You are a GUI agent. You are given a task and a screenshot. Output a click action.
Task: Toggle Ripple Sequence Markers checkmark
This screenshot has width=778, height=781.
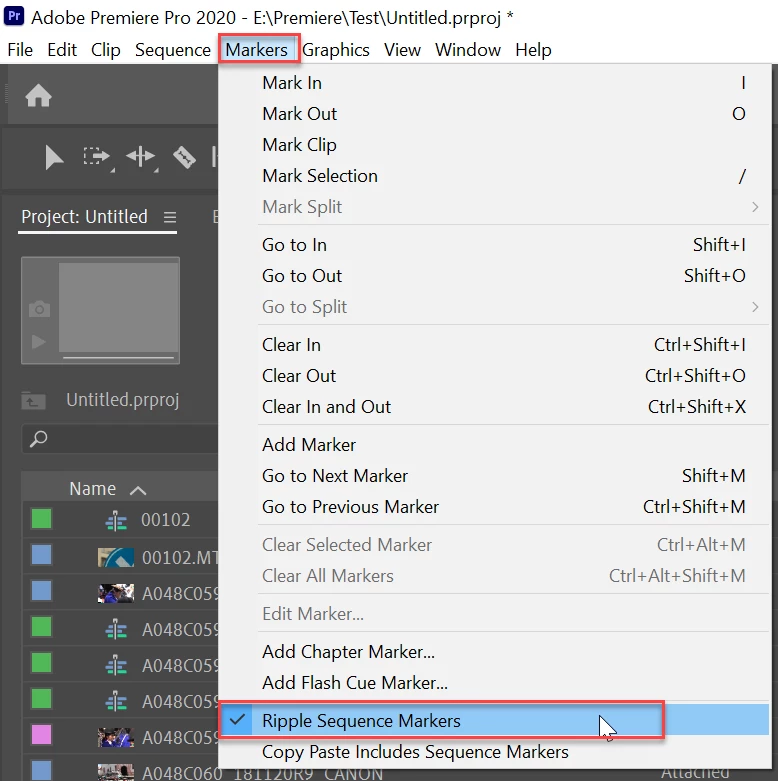(238, 719)
